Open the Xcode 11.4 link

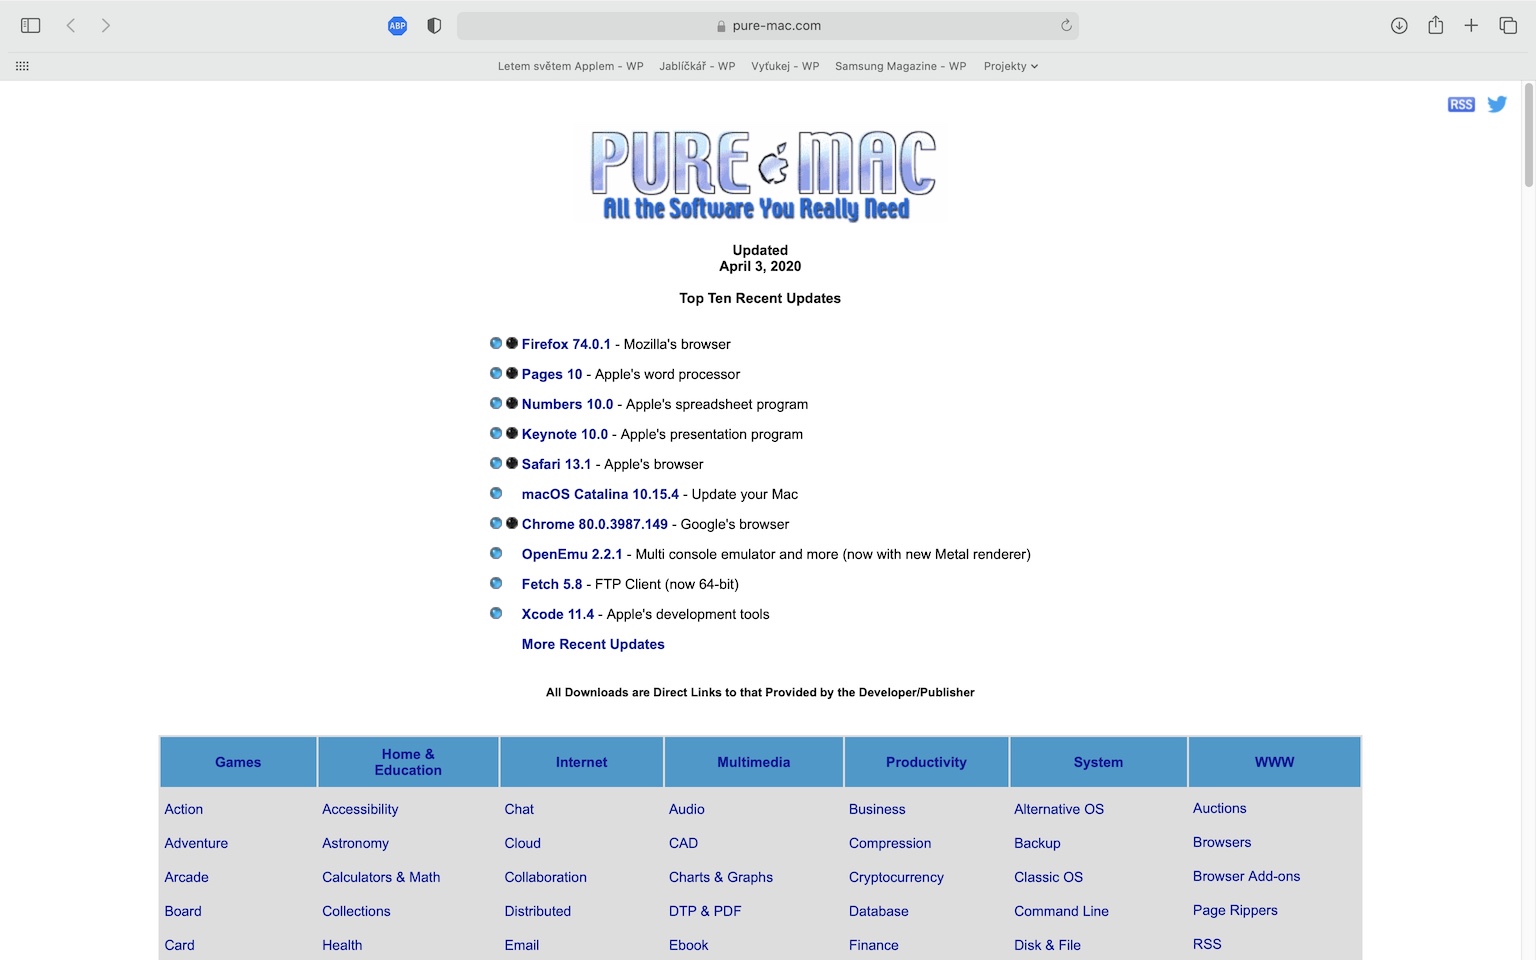click(558, 614)
